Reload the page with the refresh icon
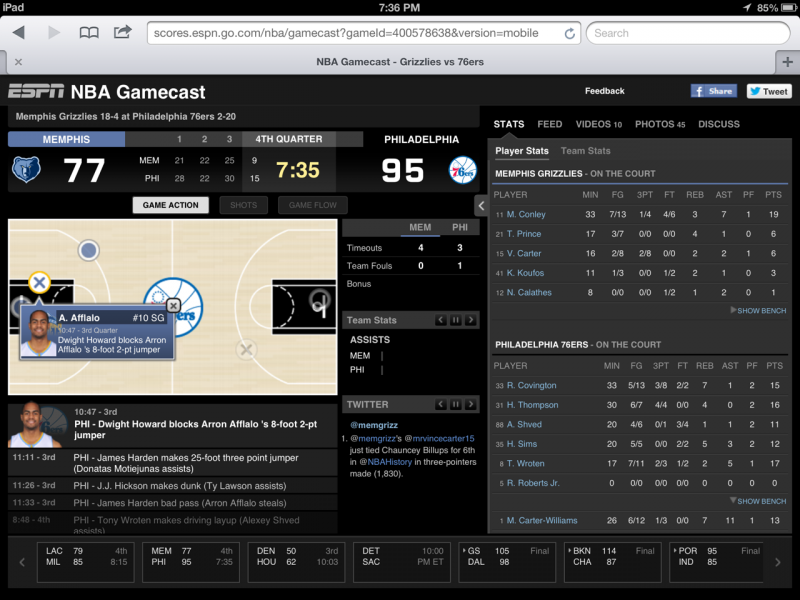The image size is (800, 600). [569, 34]
